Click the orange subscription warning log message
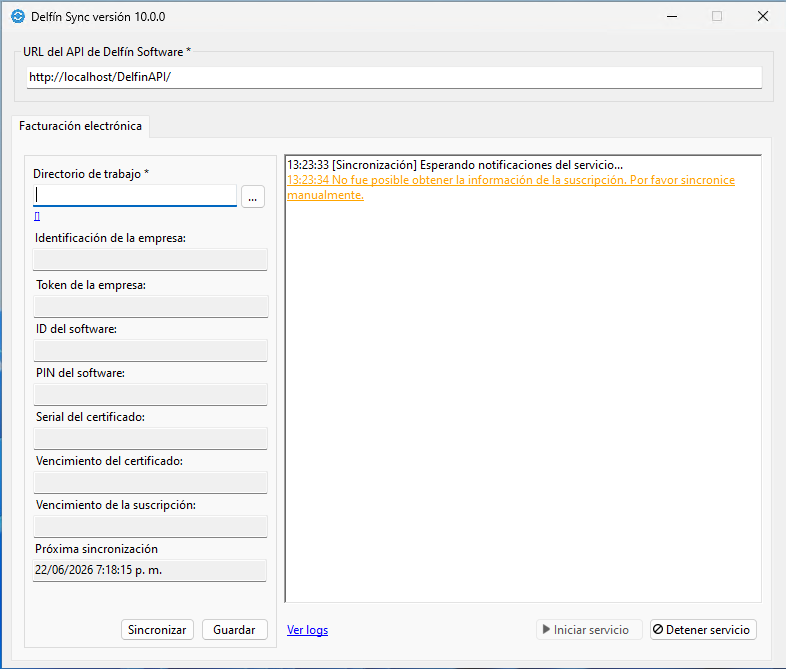 pyautogui.click(x=511, y=187)
